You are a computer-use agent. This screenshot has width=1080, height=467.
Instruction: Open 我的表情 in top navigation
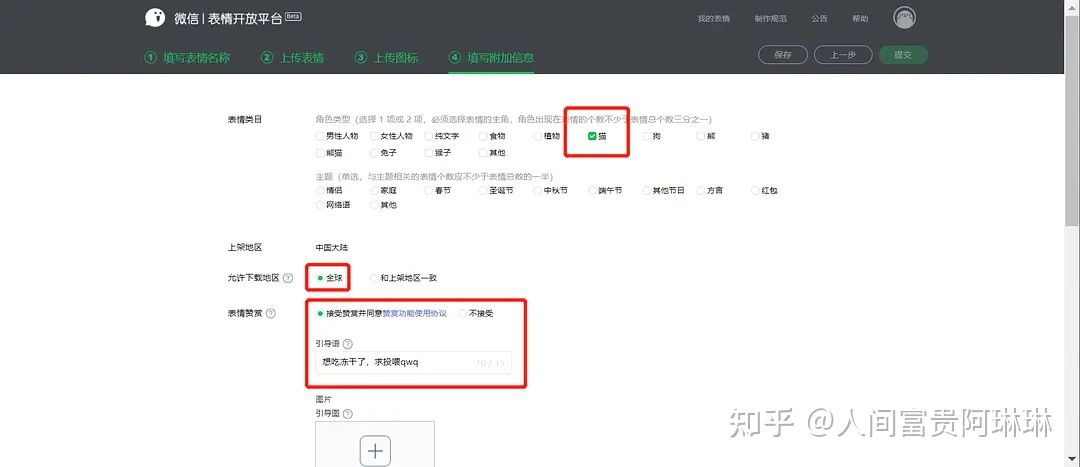point(714,19)
